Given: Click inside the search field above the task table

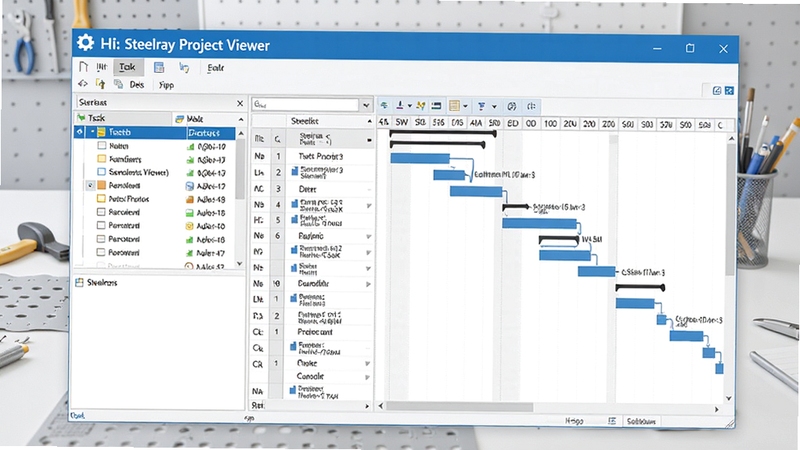Looking at the screenshot, I should tap(305, 105).
